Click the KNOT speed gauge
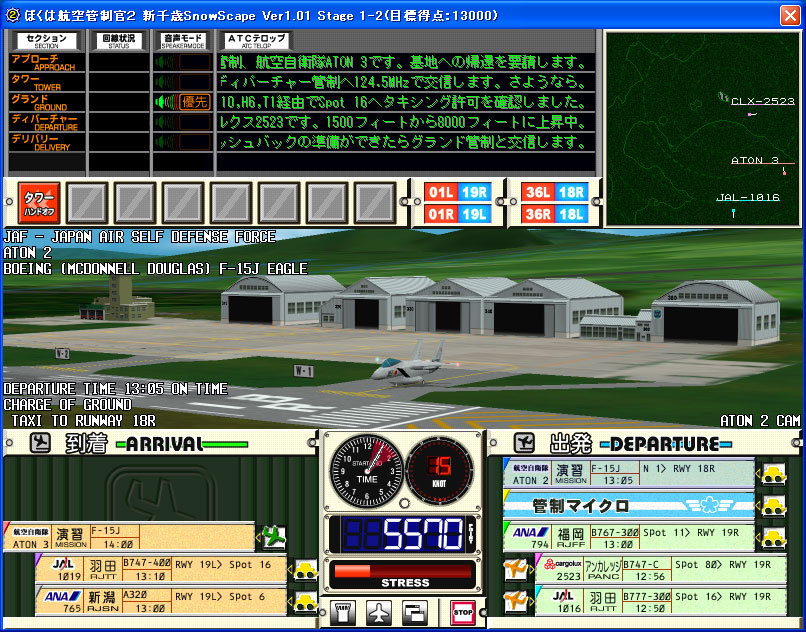This screenshot has height=632, width=806. point(439,472)
